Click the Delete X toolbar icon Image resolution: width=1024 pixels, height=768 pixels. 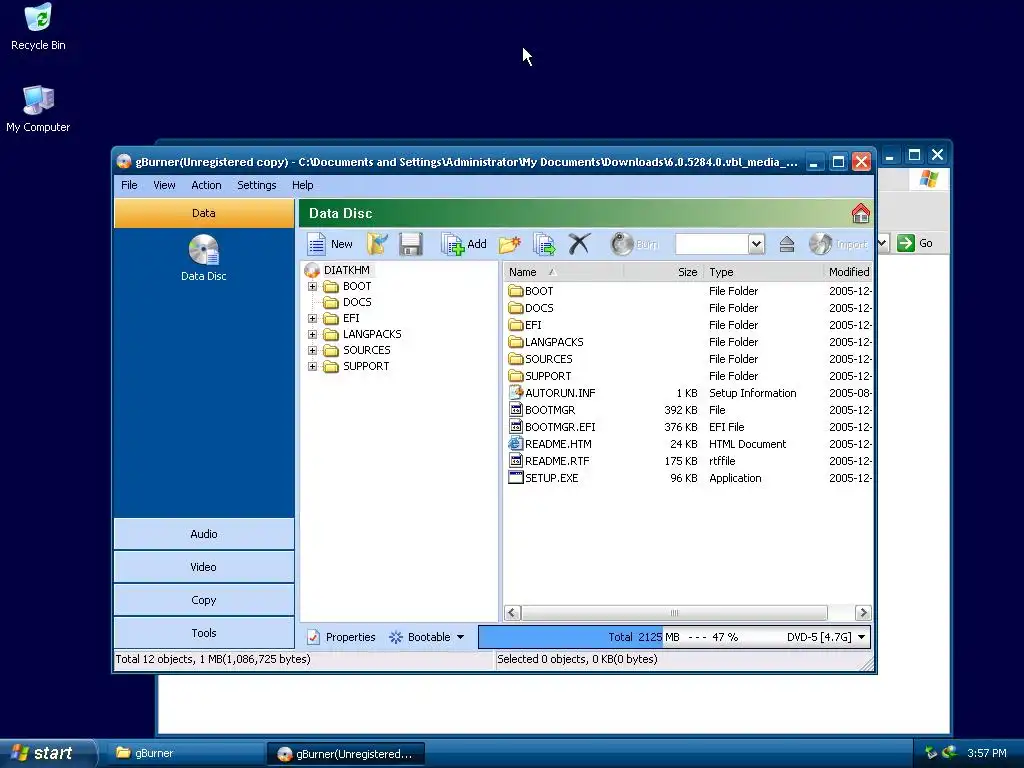pos(579,244)
